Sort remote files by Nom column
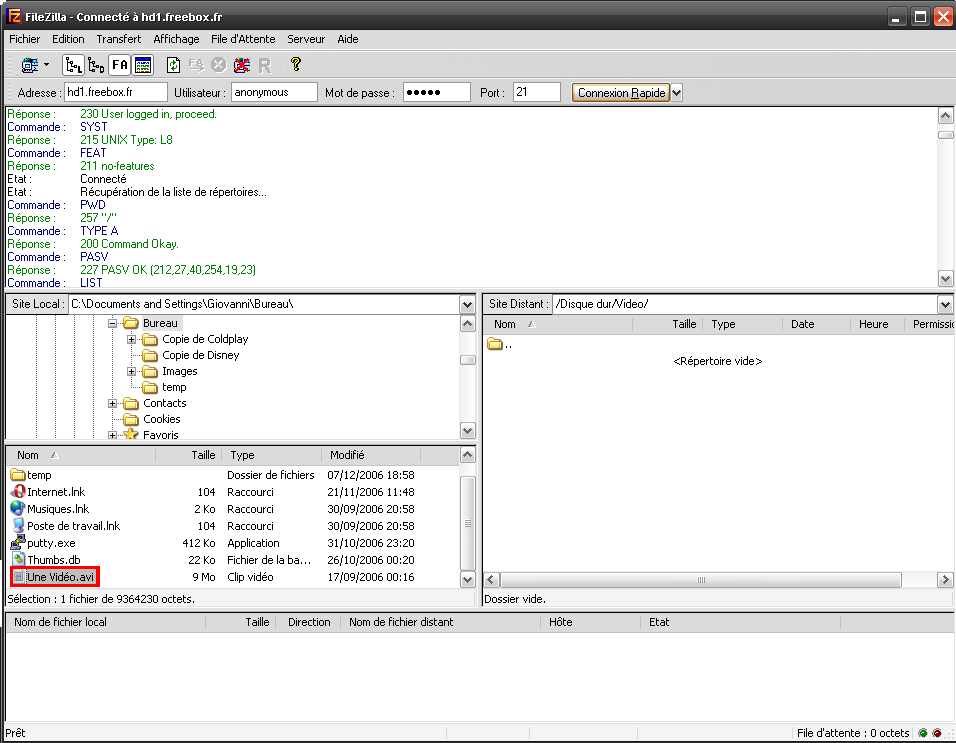Screen dimensions: 956x743 (x=558, y=325)
